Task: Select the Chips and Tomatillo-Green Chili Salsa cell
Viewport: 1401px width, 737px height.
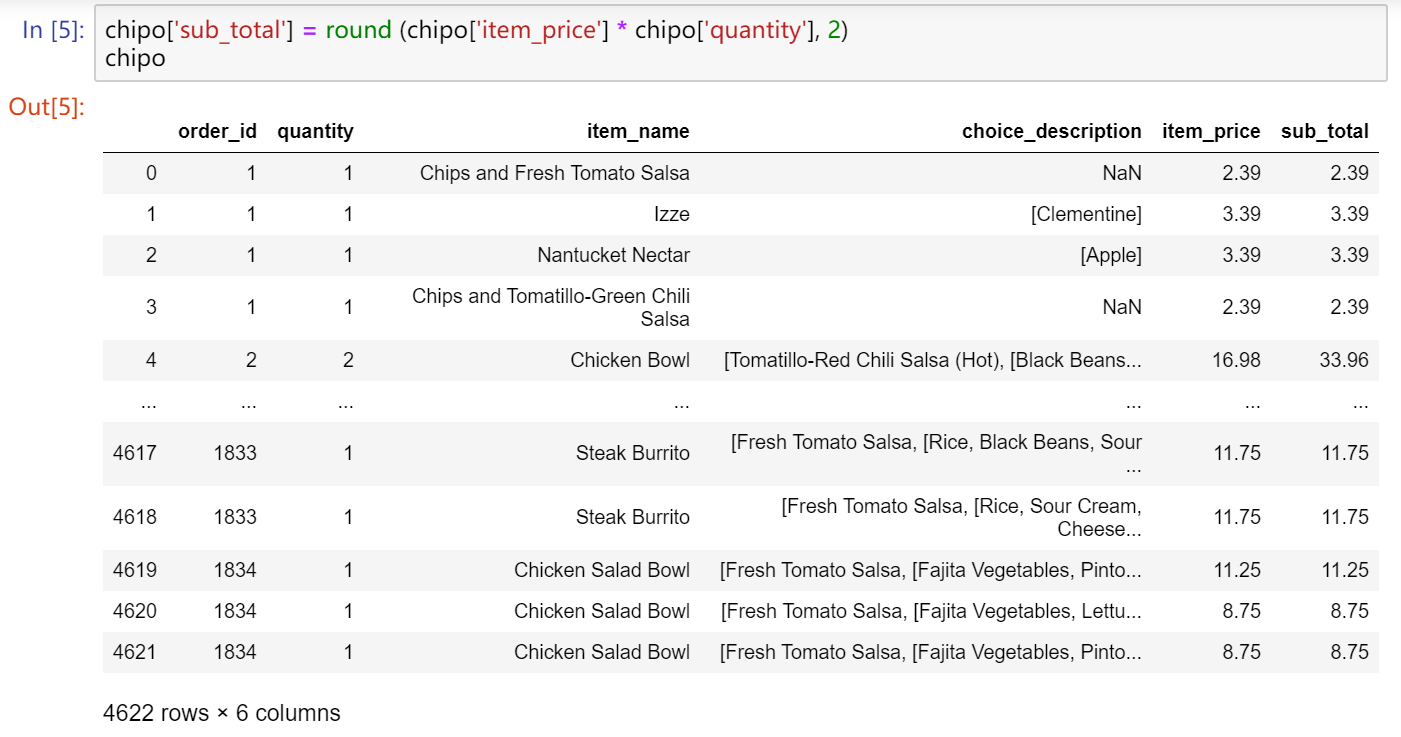Action: point(551,307)
